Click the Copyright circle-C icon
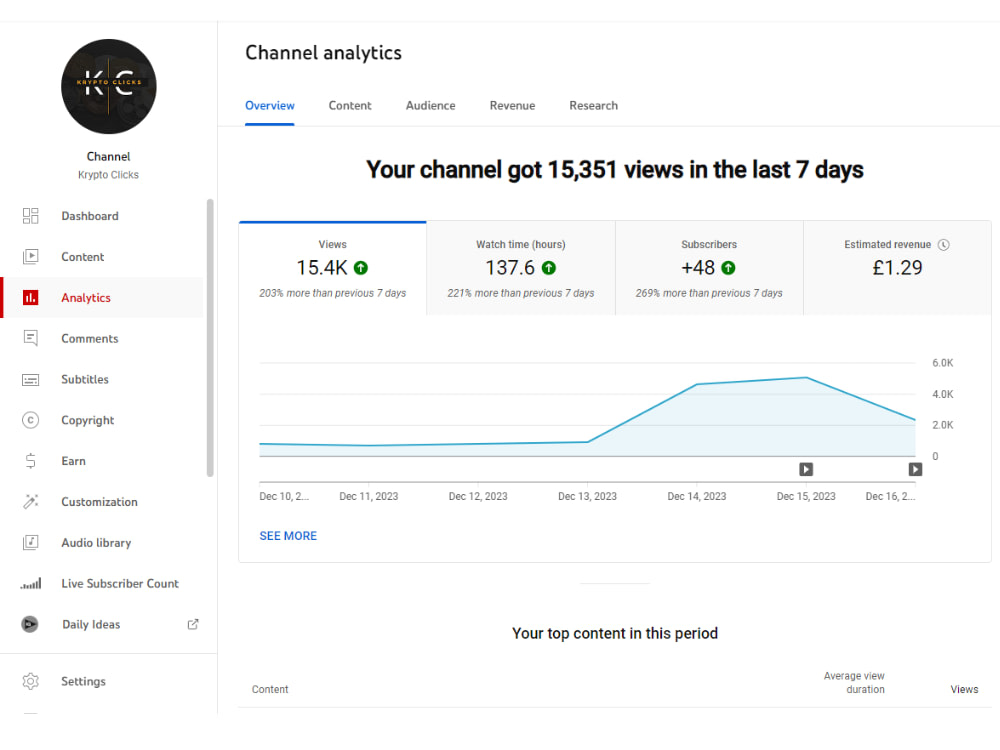 point(31,420)
